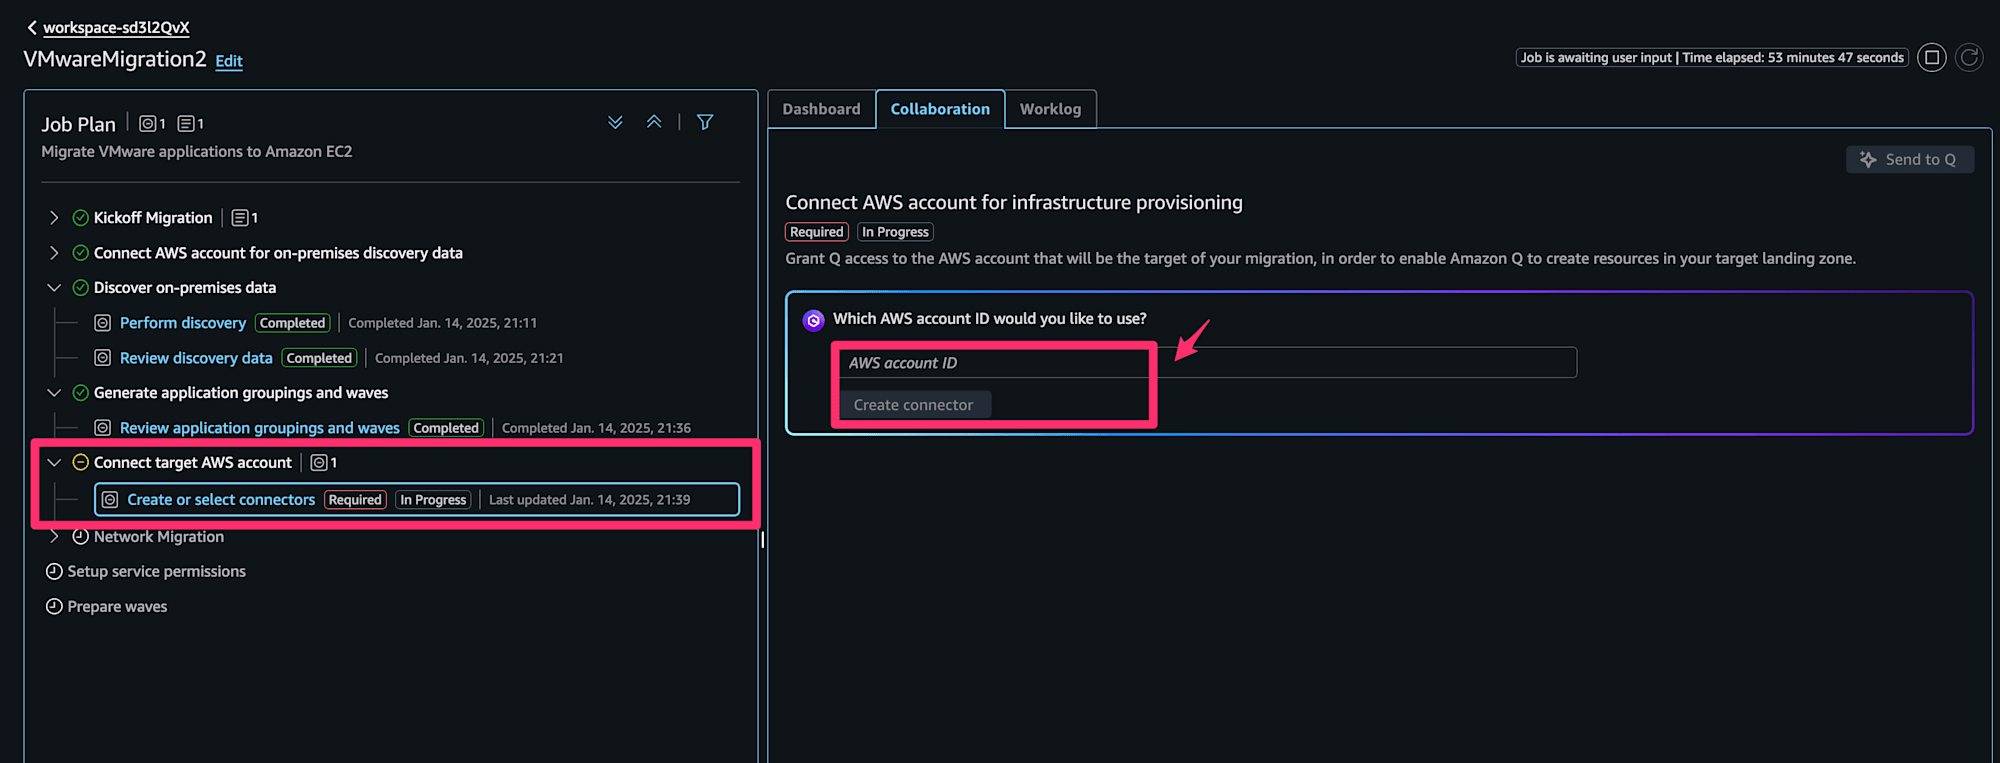The height and width of the screenshot is (763, 2000).
Task: Switch to the Worklog tab
Action: [x=1050, y=109]
